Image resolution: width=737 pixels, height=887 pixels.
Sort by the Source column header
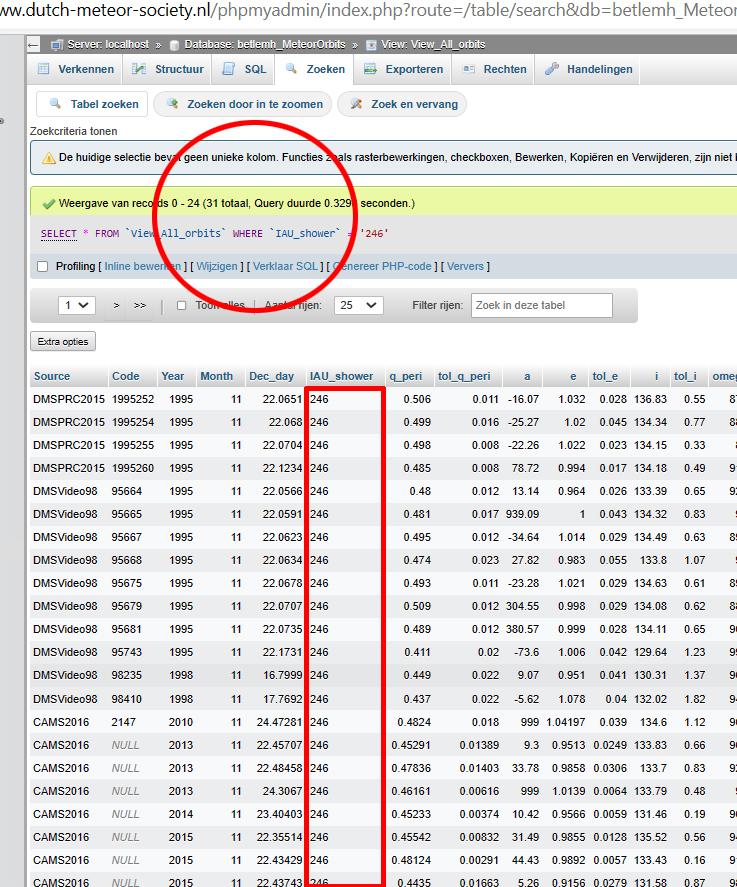coord(52,376)
